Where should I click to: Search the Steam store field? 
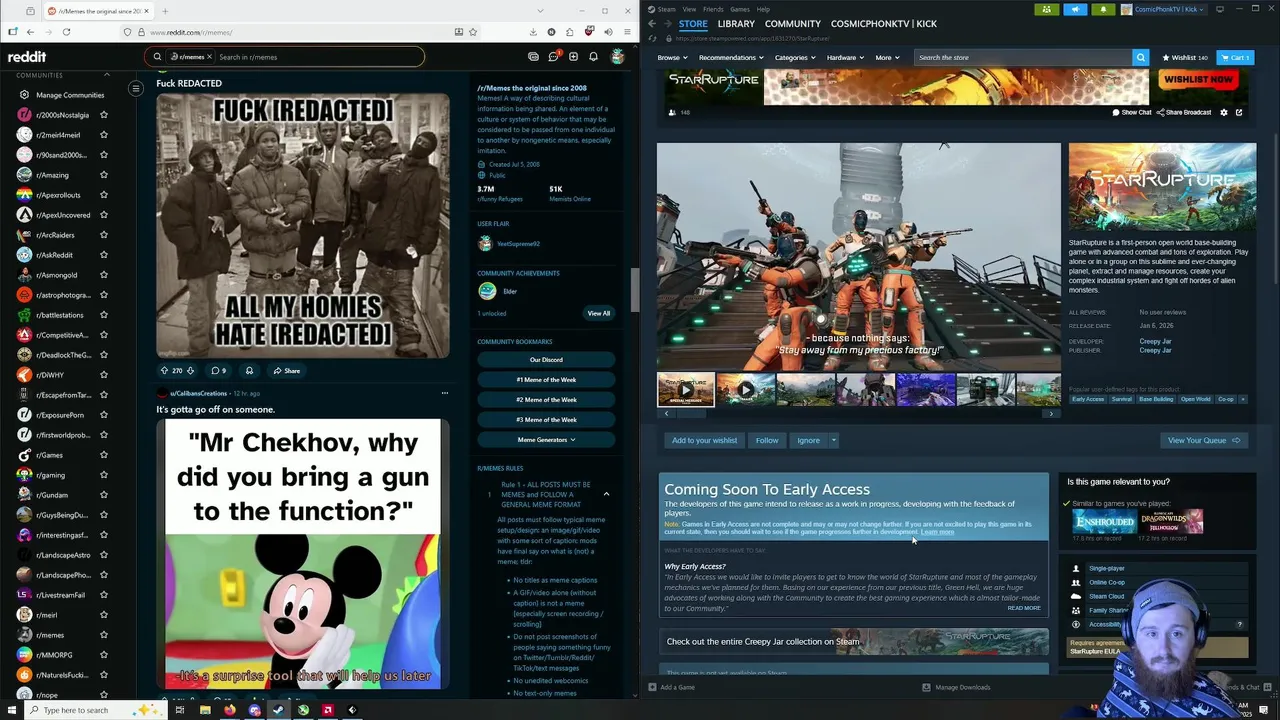coord(1023,58)
